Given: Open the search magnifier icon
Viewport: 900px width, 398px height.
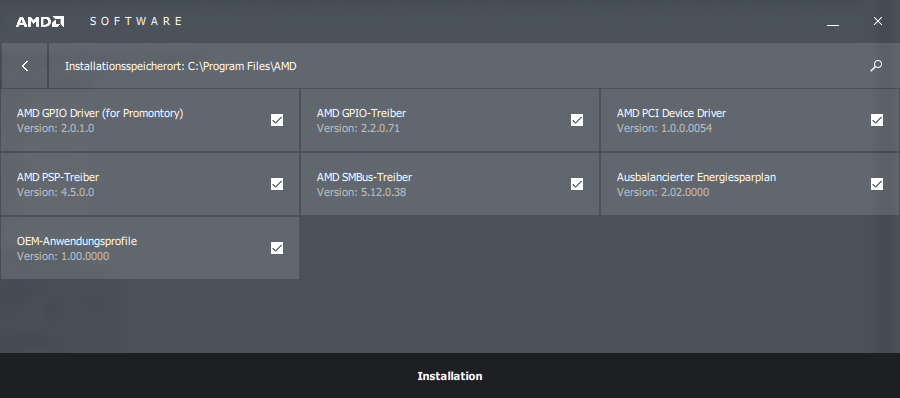Looking at the screenshot, I should 876,66.
